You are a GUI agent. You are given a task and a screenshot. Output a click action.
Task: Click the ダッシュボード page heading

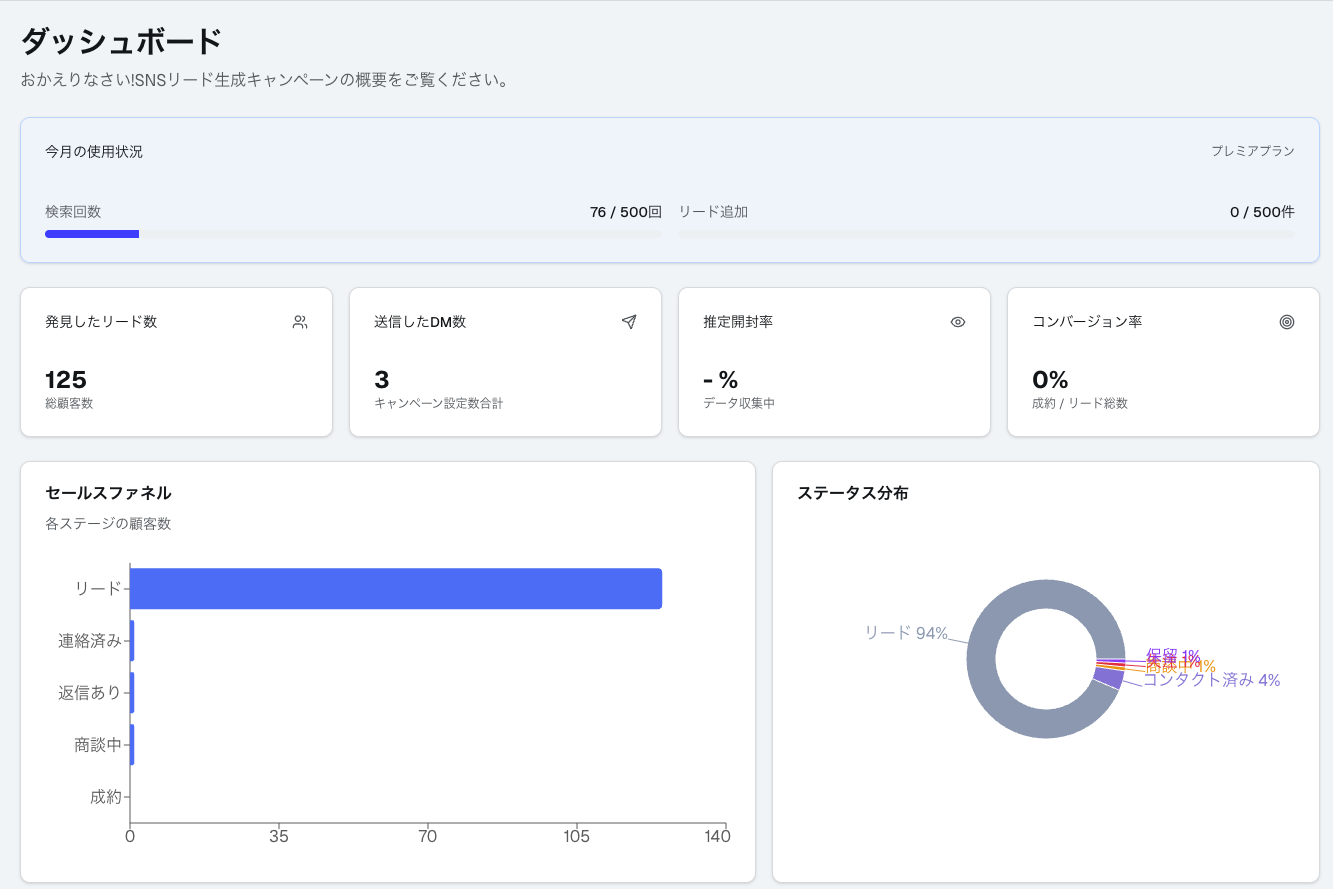tap(121, 42)
